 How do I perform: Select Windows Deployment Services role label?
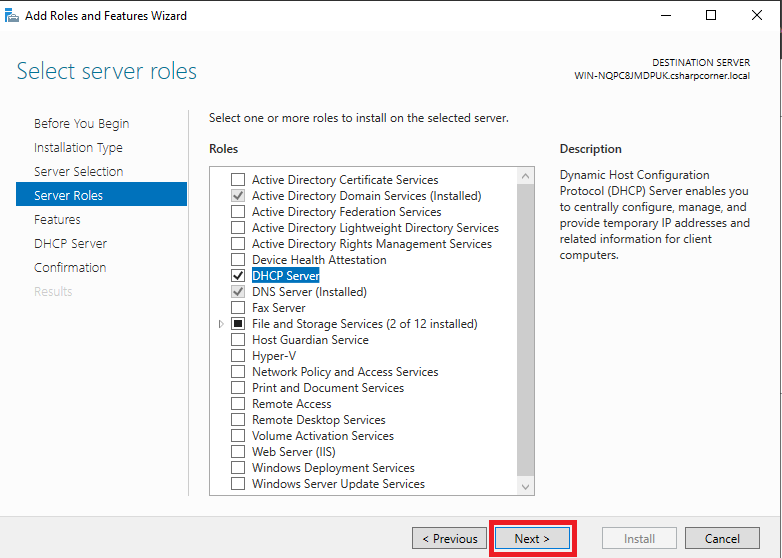(x=333, y=468)
